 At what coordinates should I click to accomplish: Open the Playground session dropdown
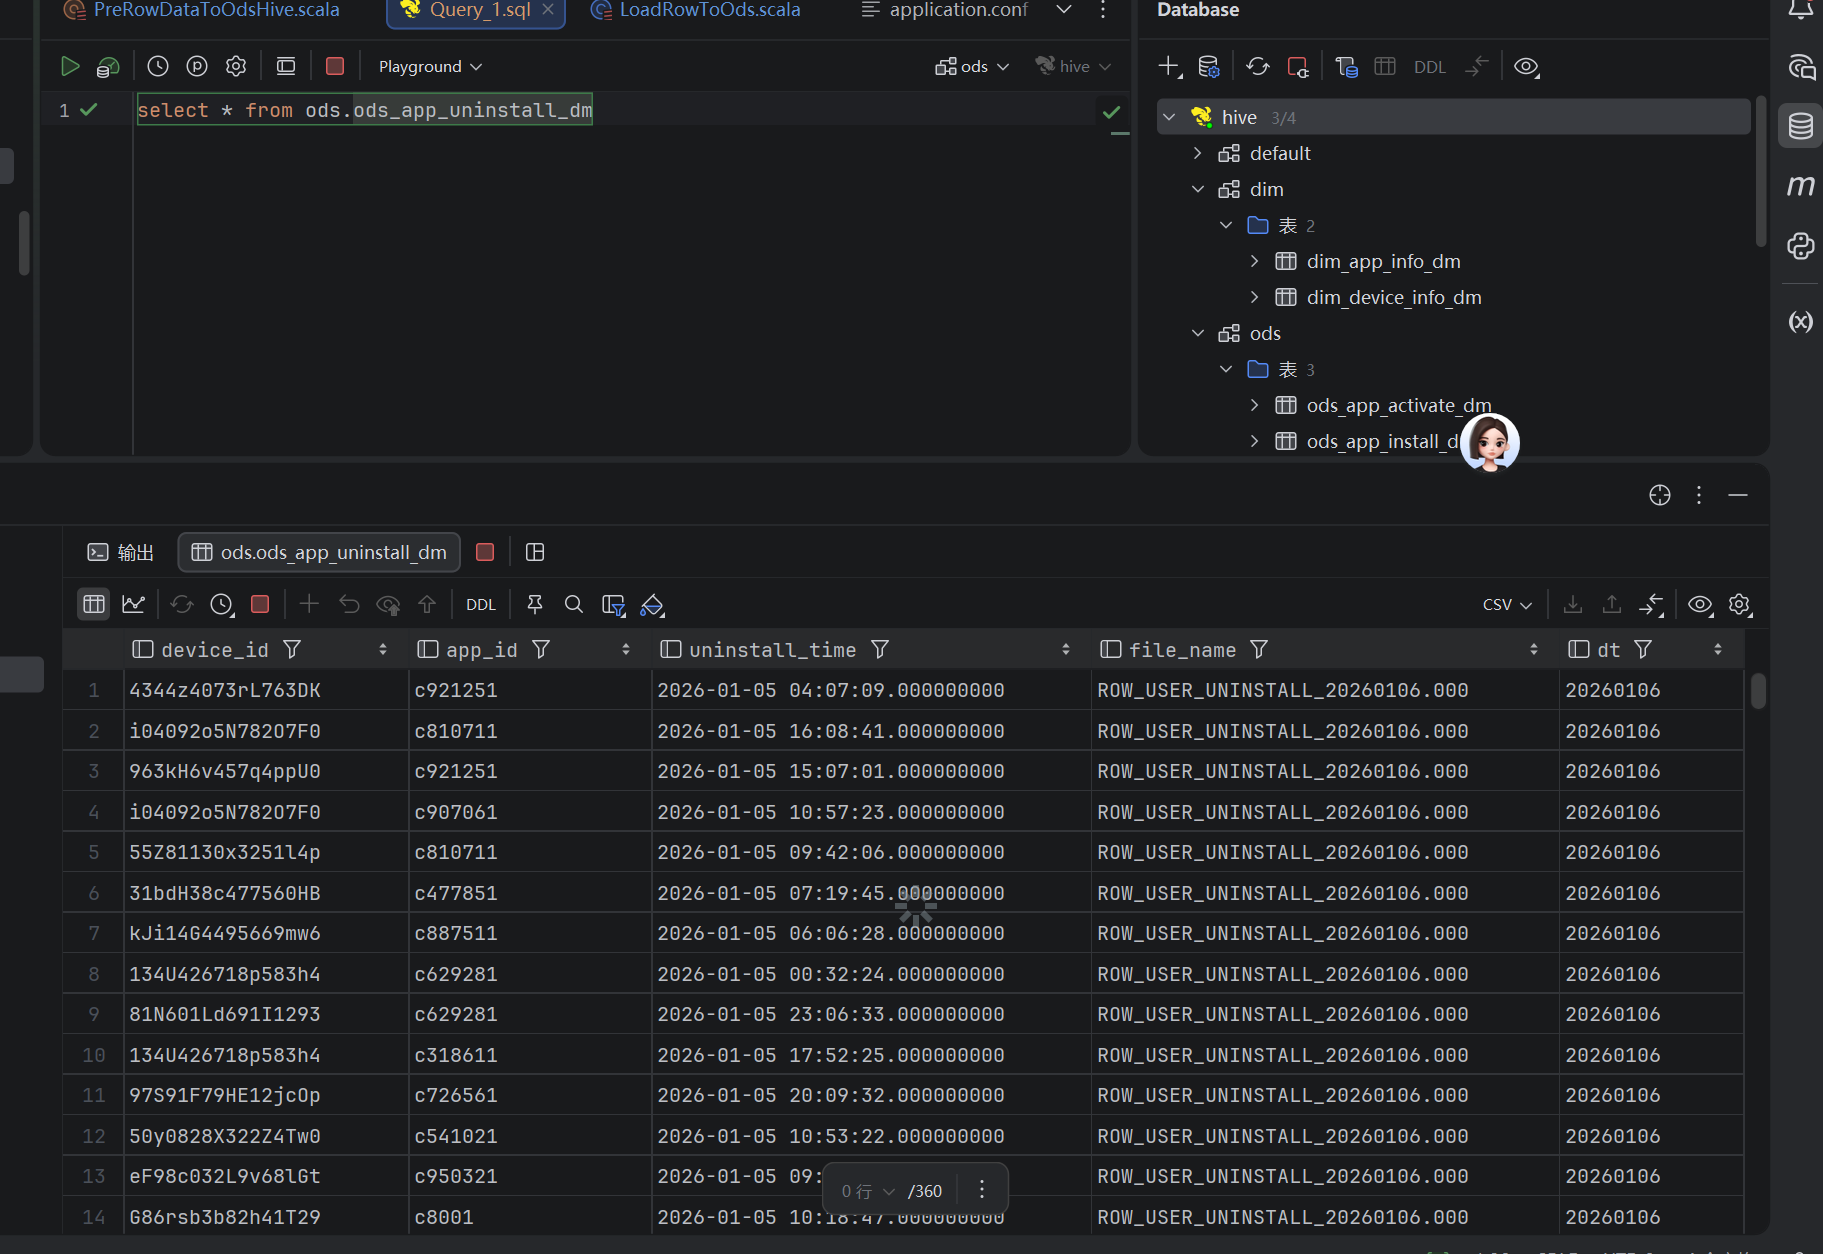point(430,66)
